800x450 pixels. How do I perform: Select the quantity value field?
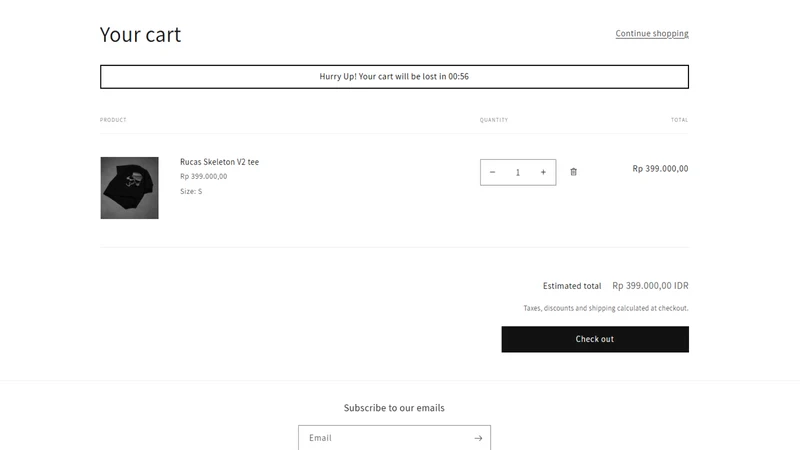click(x=518, y=172)
